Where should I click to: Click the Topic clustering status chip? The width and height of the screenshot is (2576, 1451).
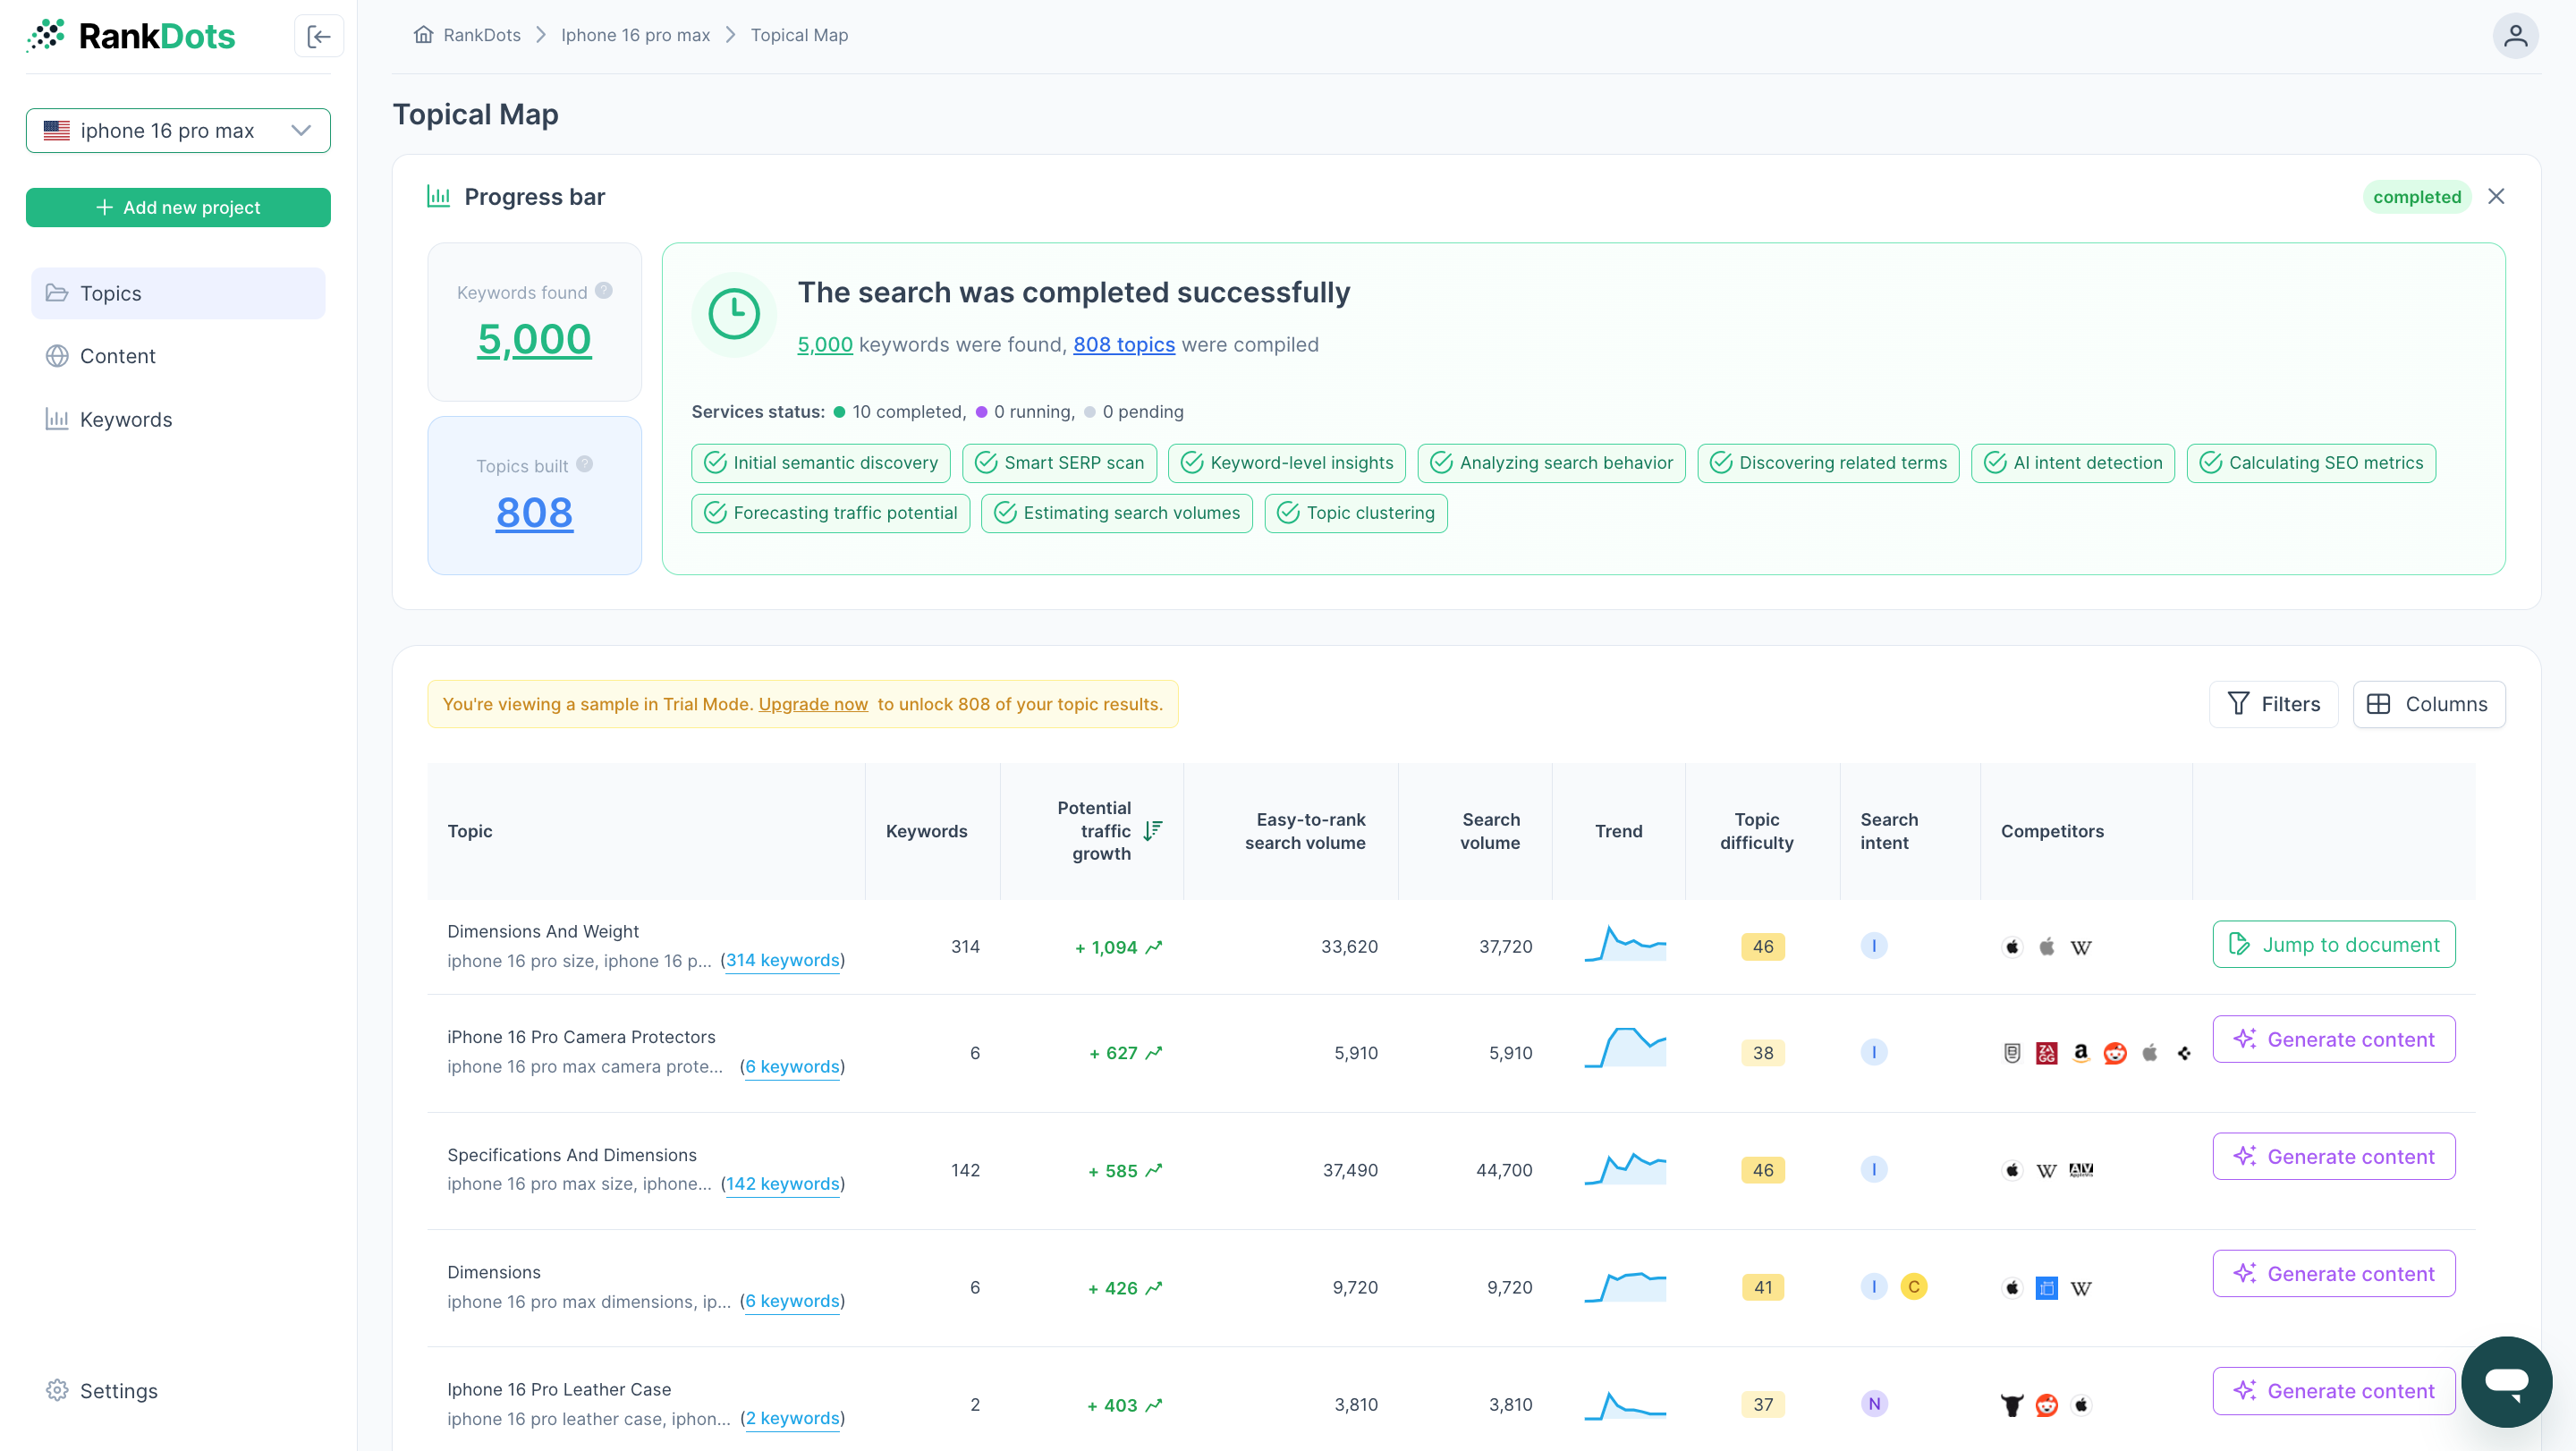[x=1355, y=513]
